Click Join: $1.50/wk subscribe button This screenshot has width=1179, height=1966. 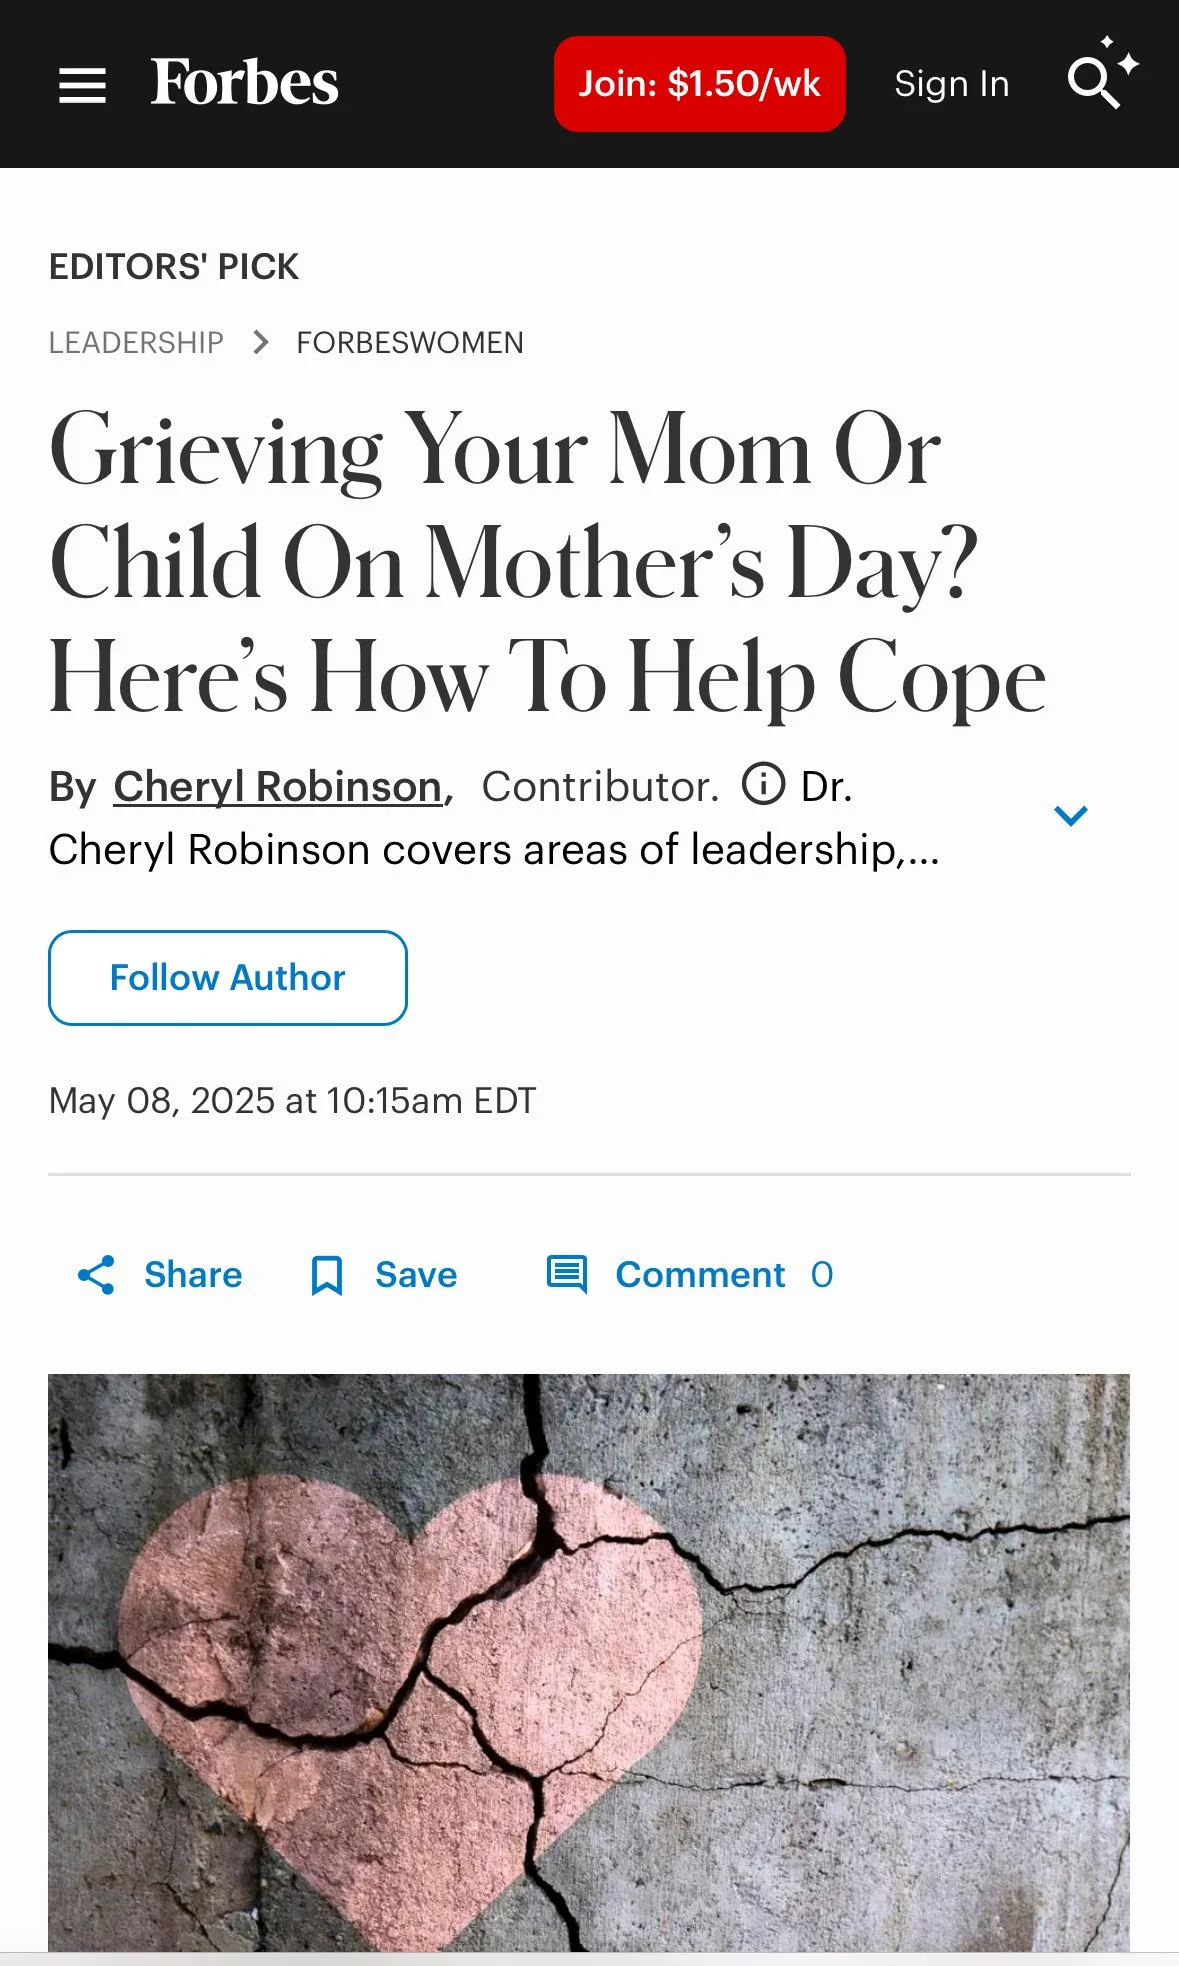(x=700, y=84)
